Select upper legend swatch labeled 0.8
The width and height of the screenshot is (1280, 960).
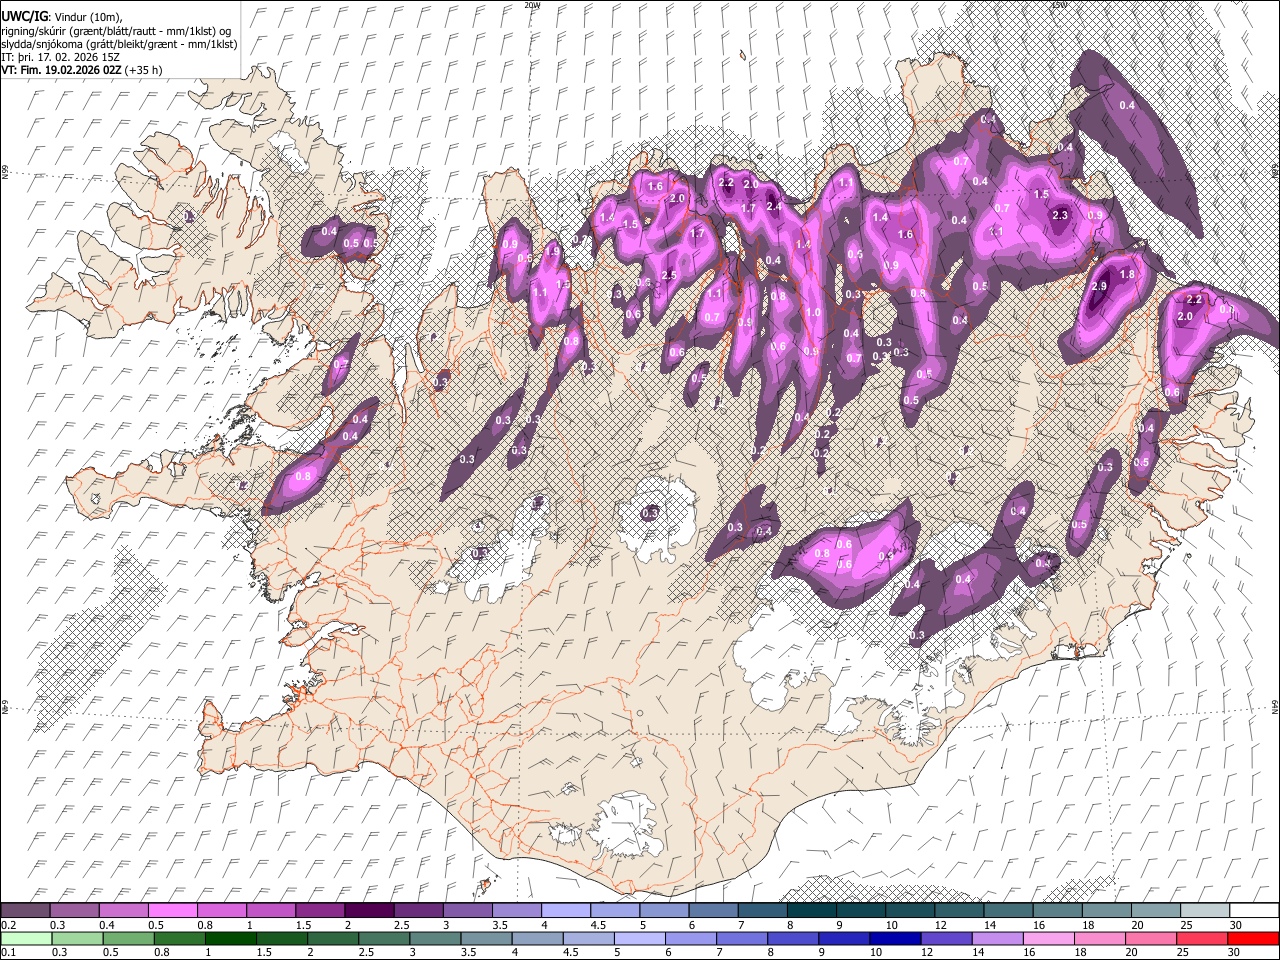click(x=221, y=911)
